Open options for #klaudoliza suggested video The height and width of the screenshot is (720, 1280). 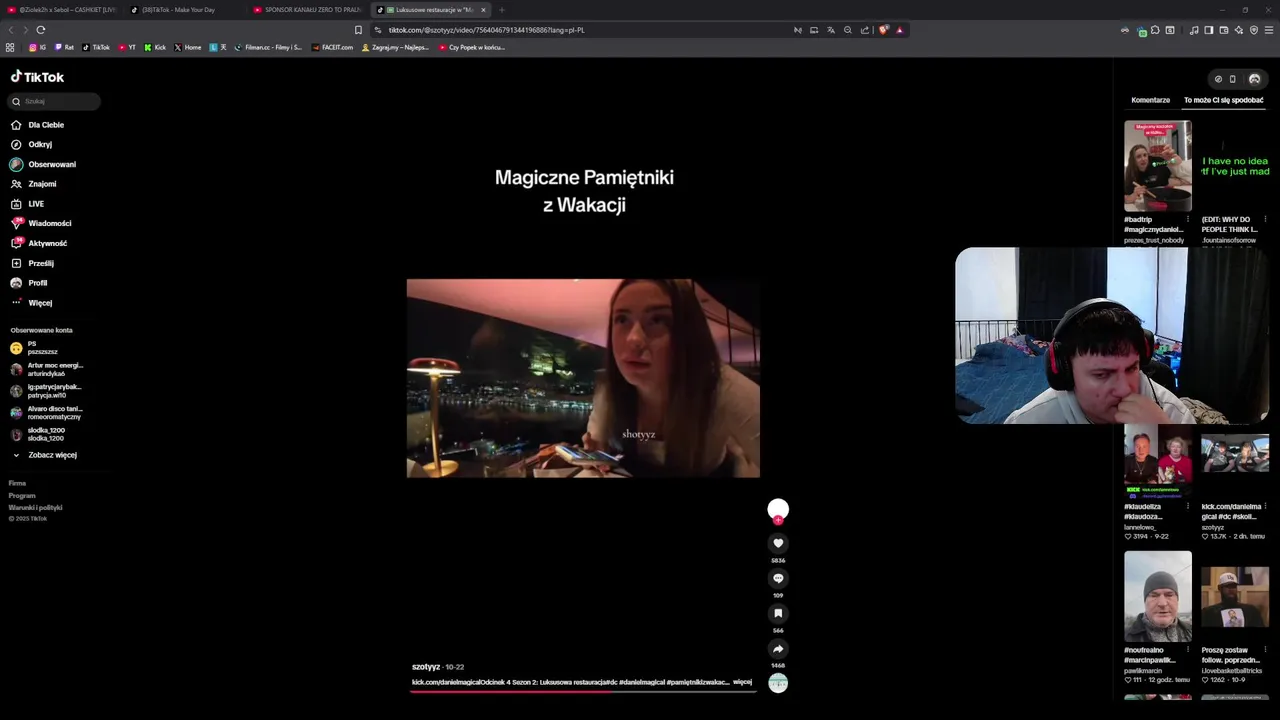[1188, 507]
